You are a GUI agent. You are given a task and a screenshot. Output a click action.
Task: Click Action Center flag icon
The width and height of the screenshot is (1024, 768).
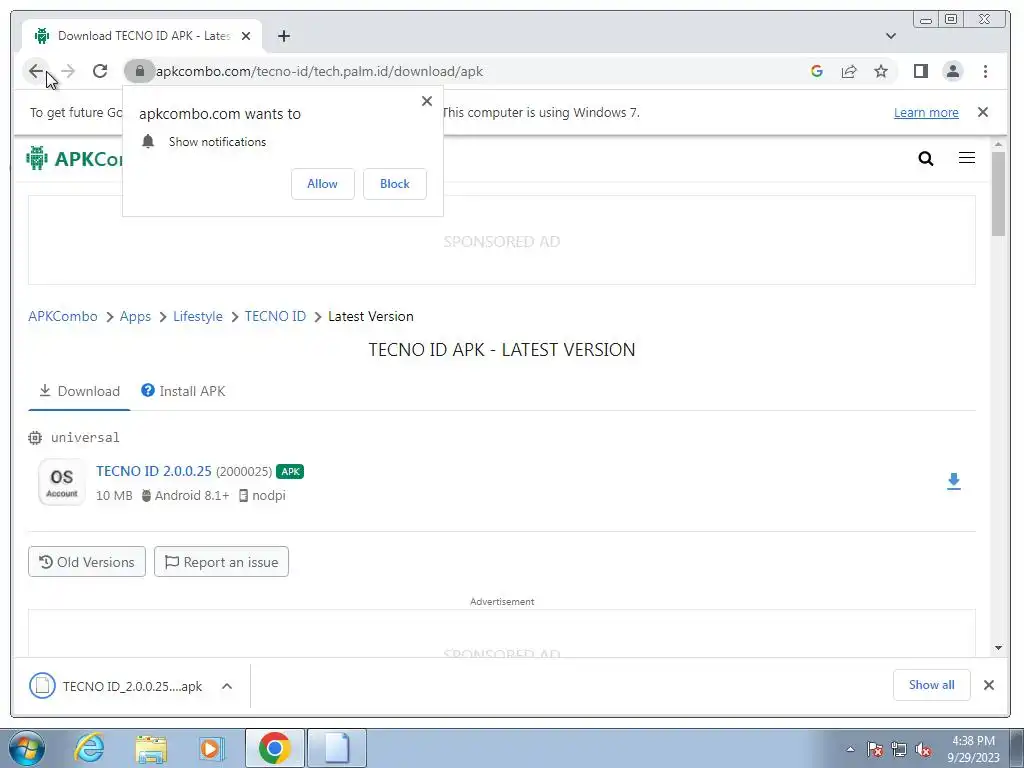coord(875,749)
